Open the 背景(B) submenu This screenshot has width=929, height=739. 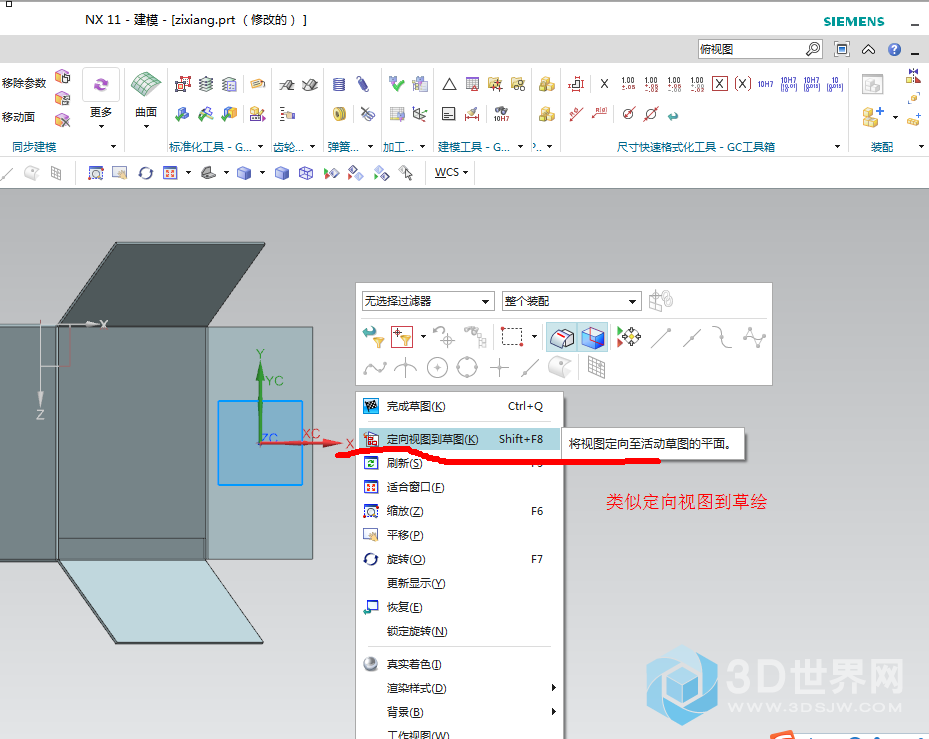[460, 712]
